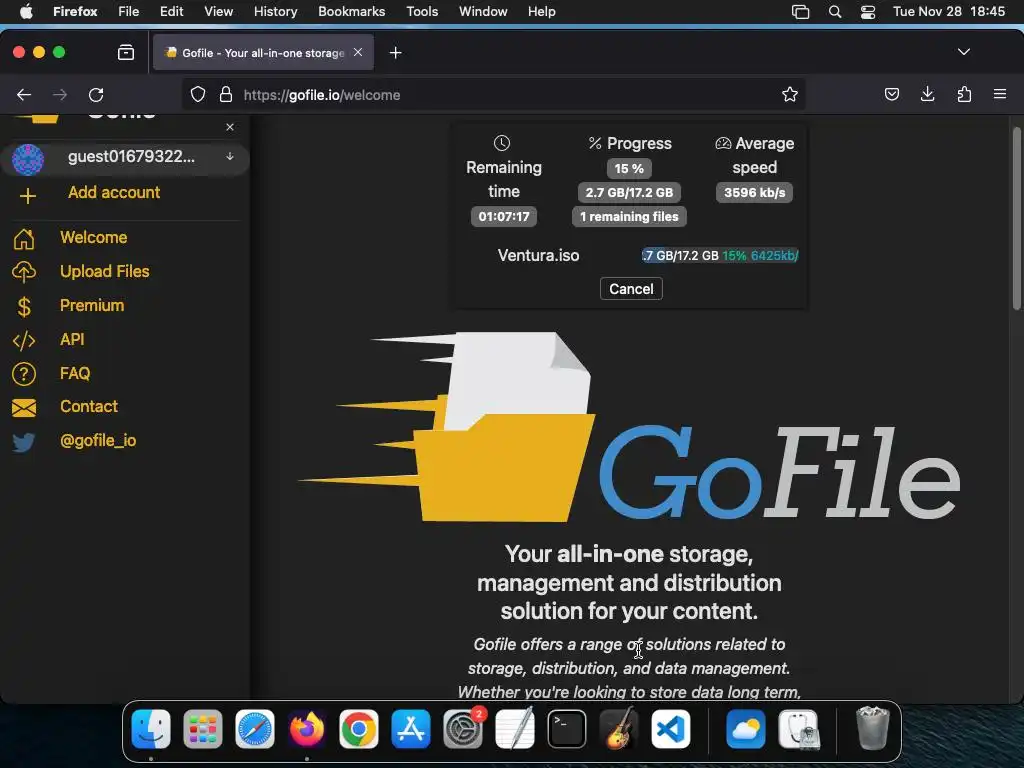Image resolution: width=1024 pixels, height=768 pixels.
Task: Click the guest account avatar
Action: (27, 159)
